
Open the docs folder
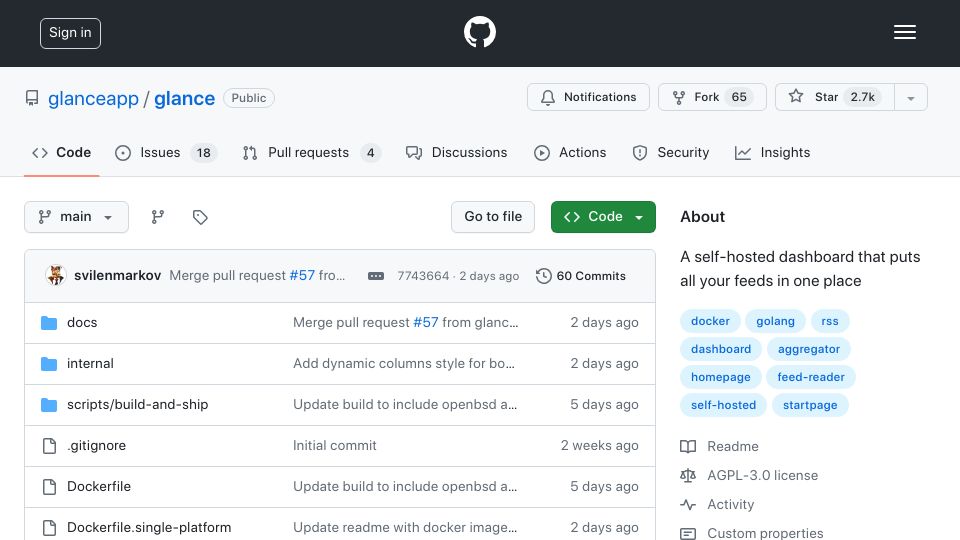[x=82, y=323]
